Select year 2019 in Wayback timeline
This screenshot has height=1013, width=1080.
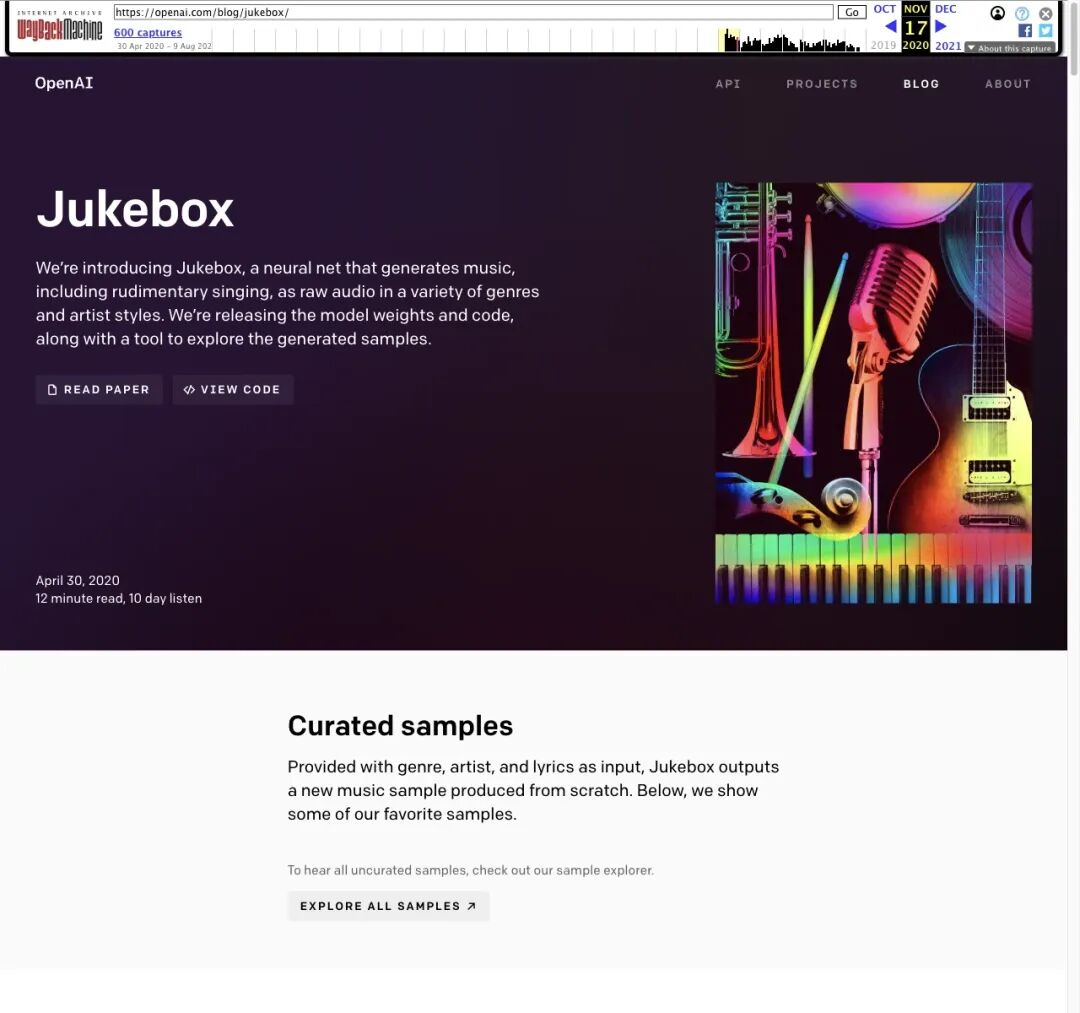coord(883,45)
